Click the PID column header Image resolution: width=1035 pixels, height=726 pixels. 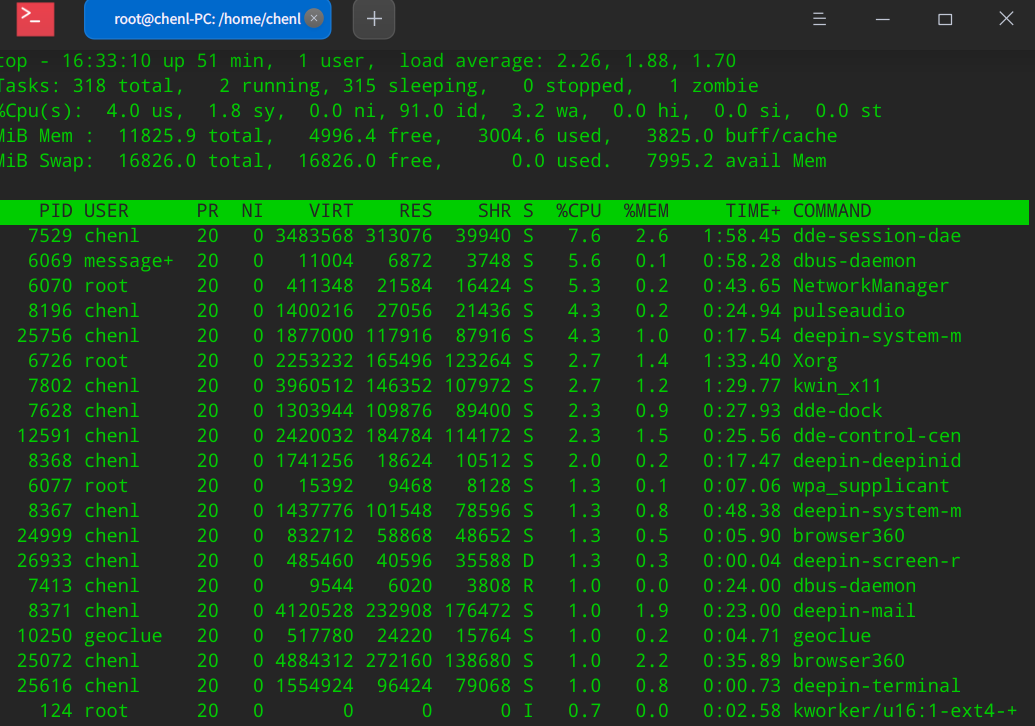coord(55,211)
